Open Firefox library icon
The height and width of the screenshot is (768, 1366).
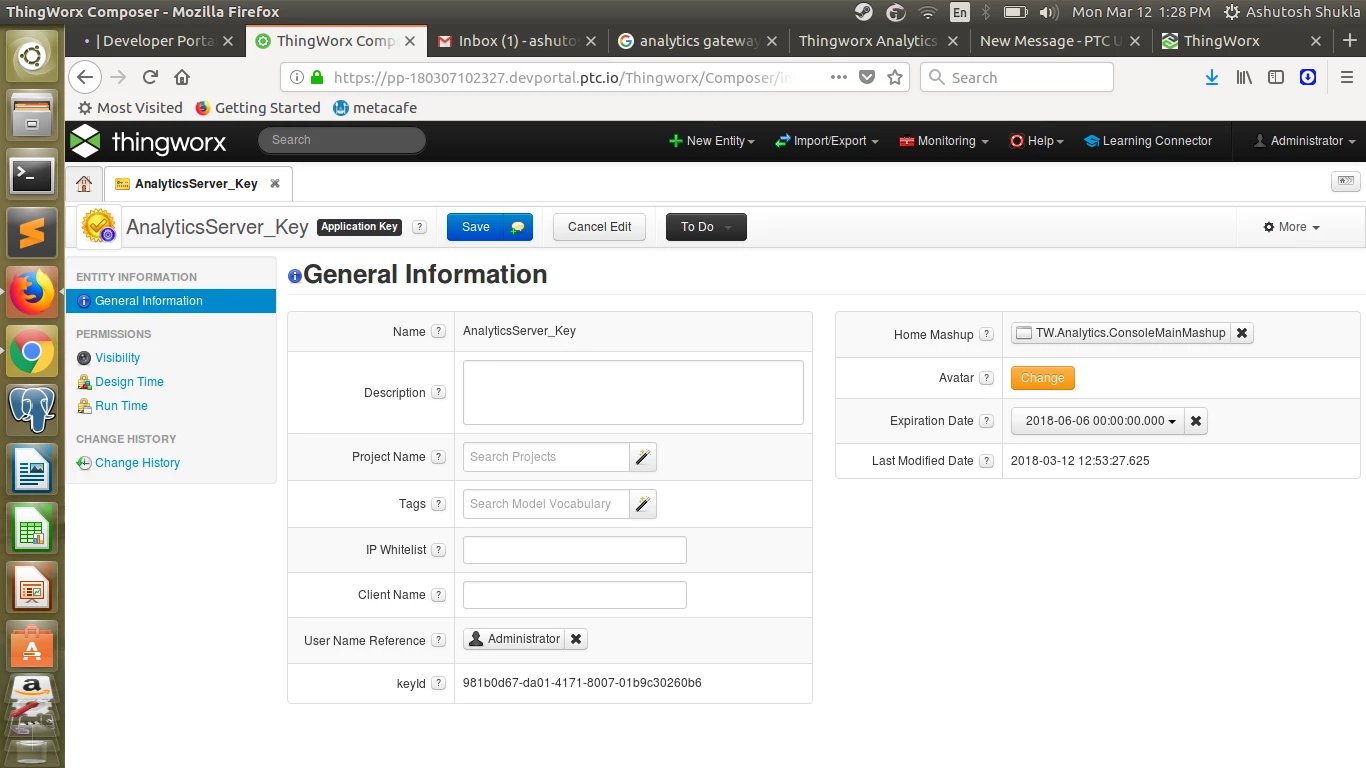pos(1244,77)
